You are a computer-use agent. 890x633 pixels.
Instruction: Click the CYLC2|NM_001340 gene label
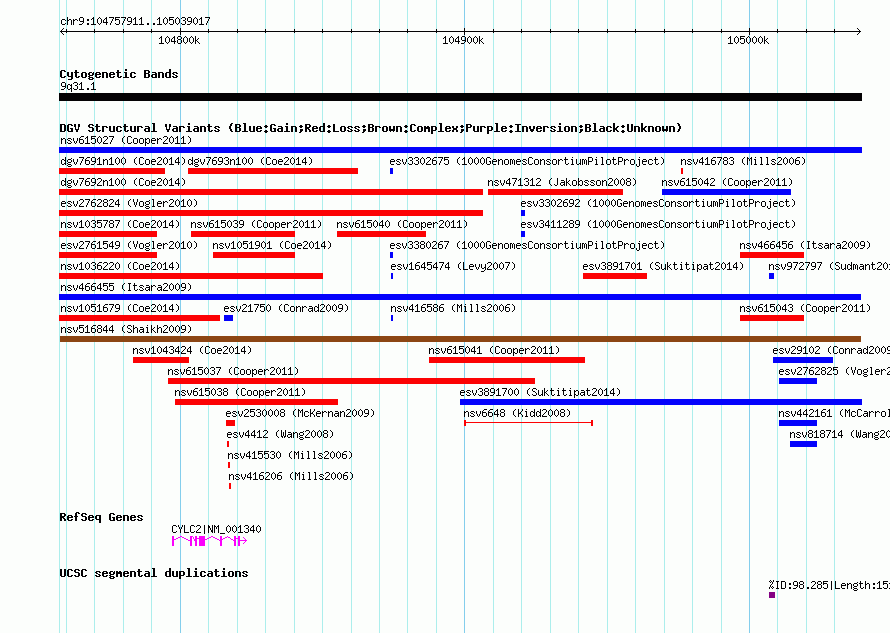(216, 529)
